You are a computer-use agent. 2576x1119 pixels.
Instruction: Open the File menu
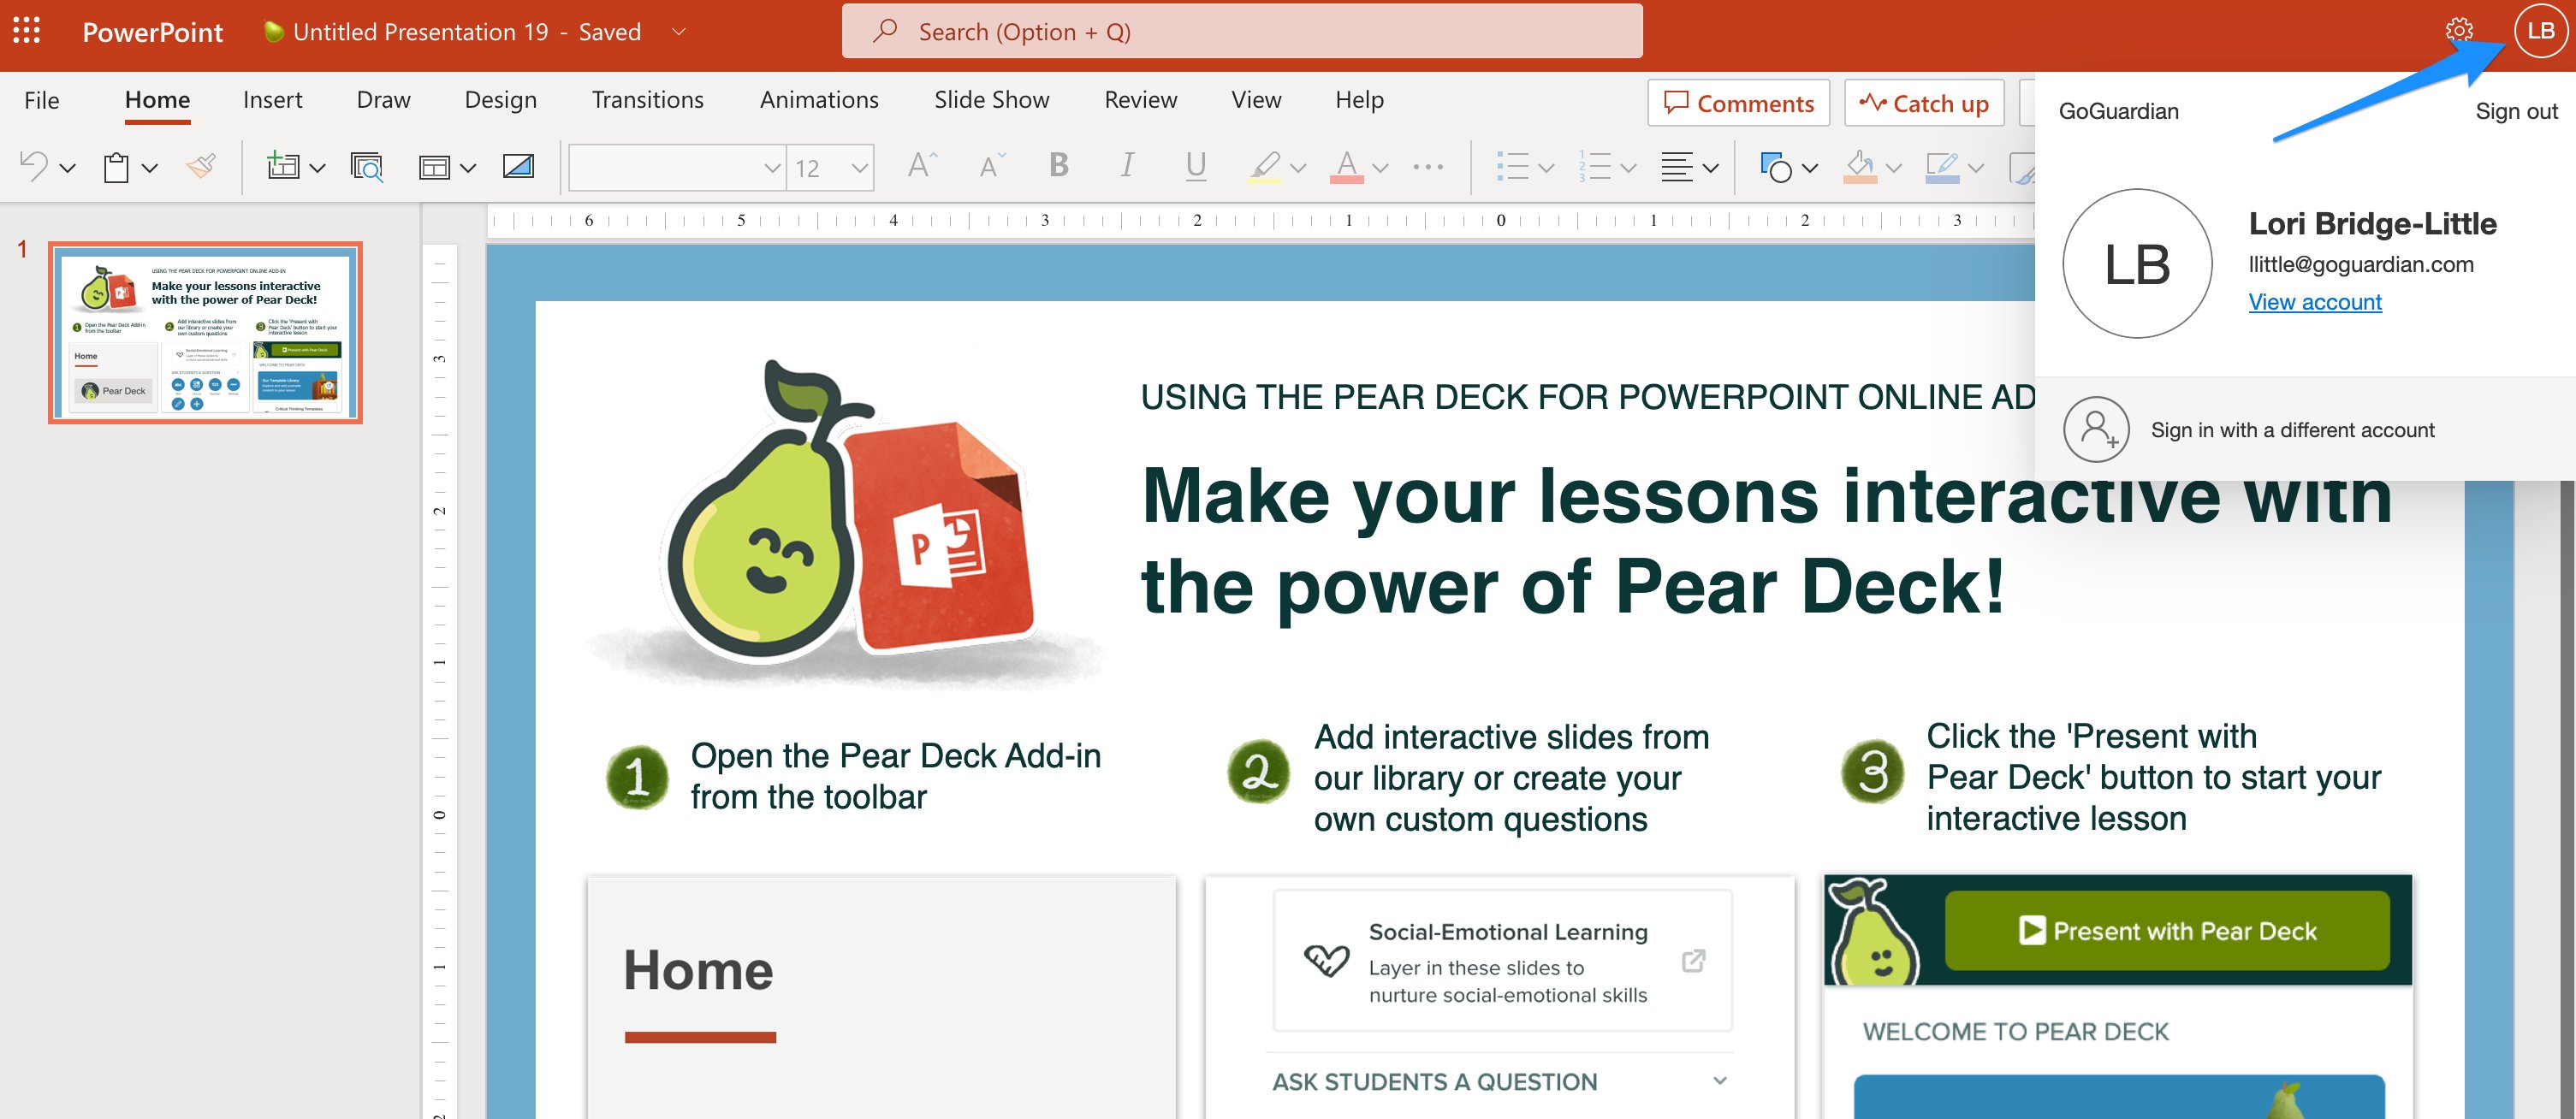coord(42,100)
